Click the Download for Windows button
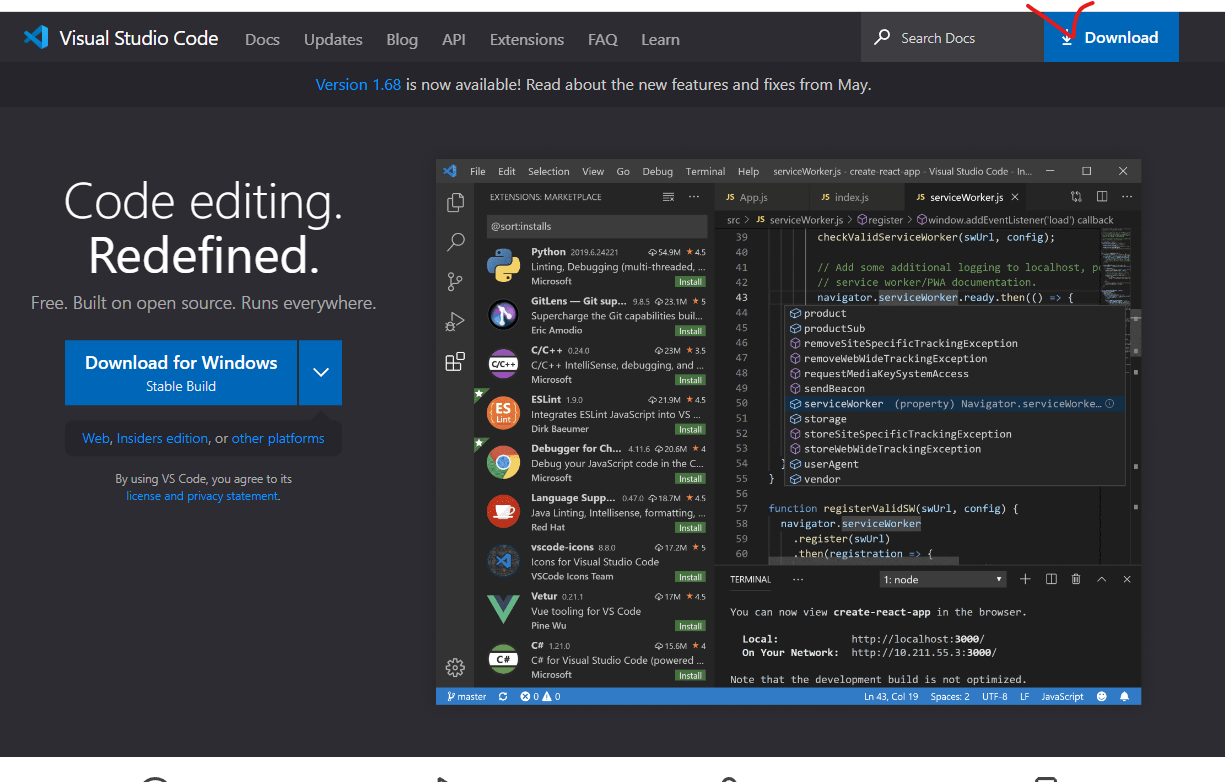Screen dimensions: 1225x782 tap(181, 372)
